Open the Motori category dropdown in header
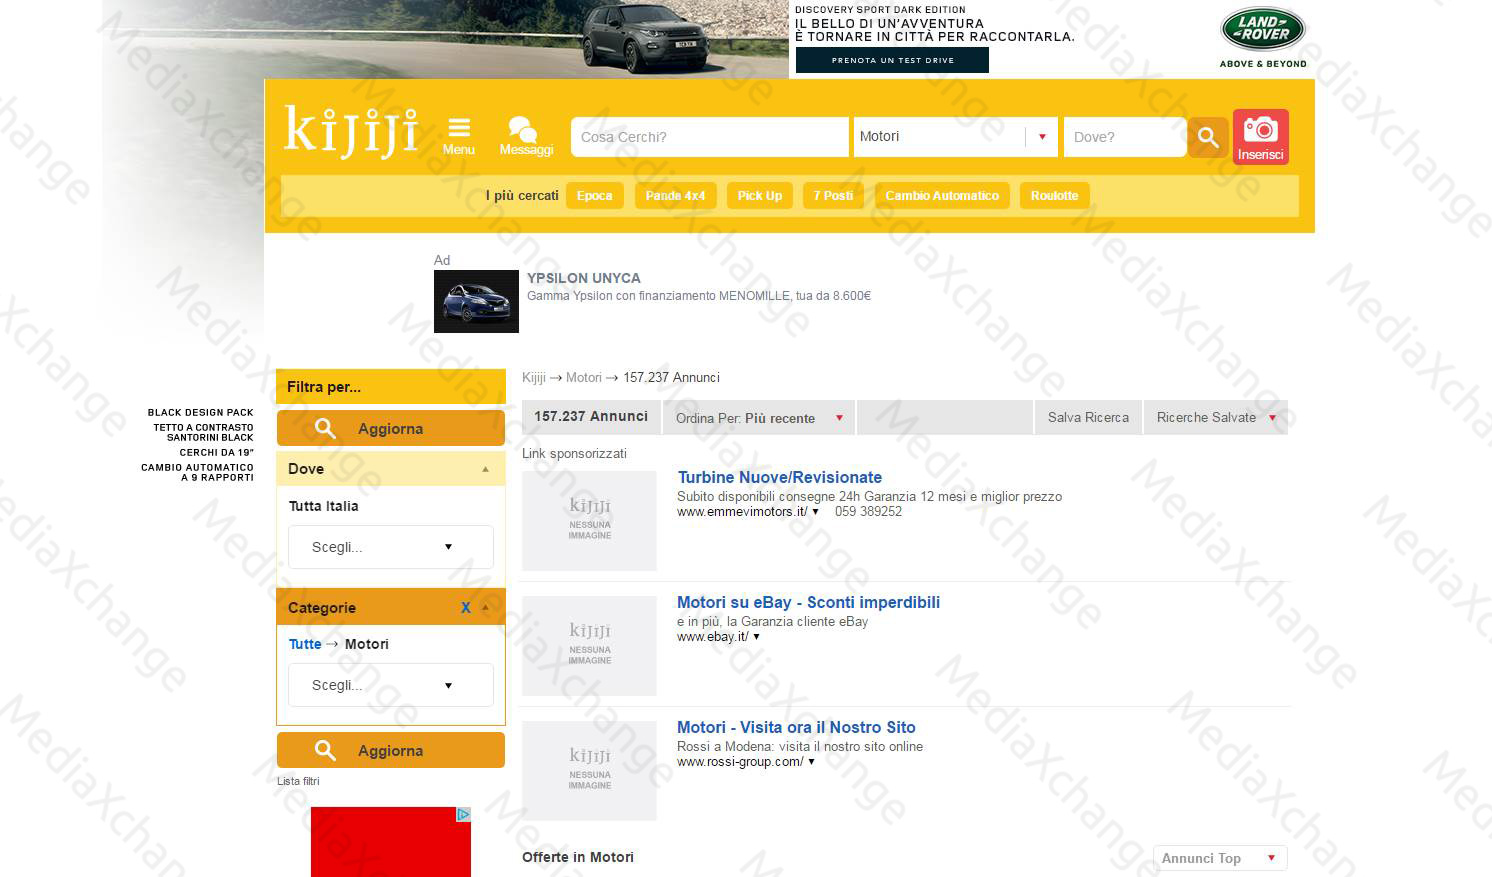 click(955, 137)
